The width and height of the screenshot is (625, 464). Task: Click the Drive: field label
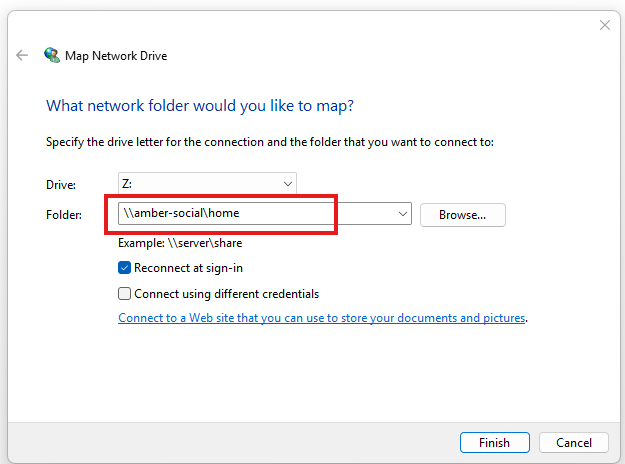[61, 185]
